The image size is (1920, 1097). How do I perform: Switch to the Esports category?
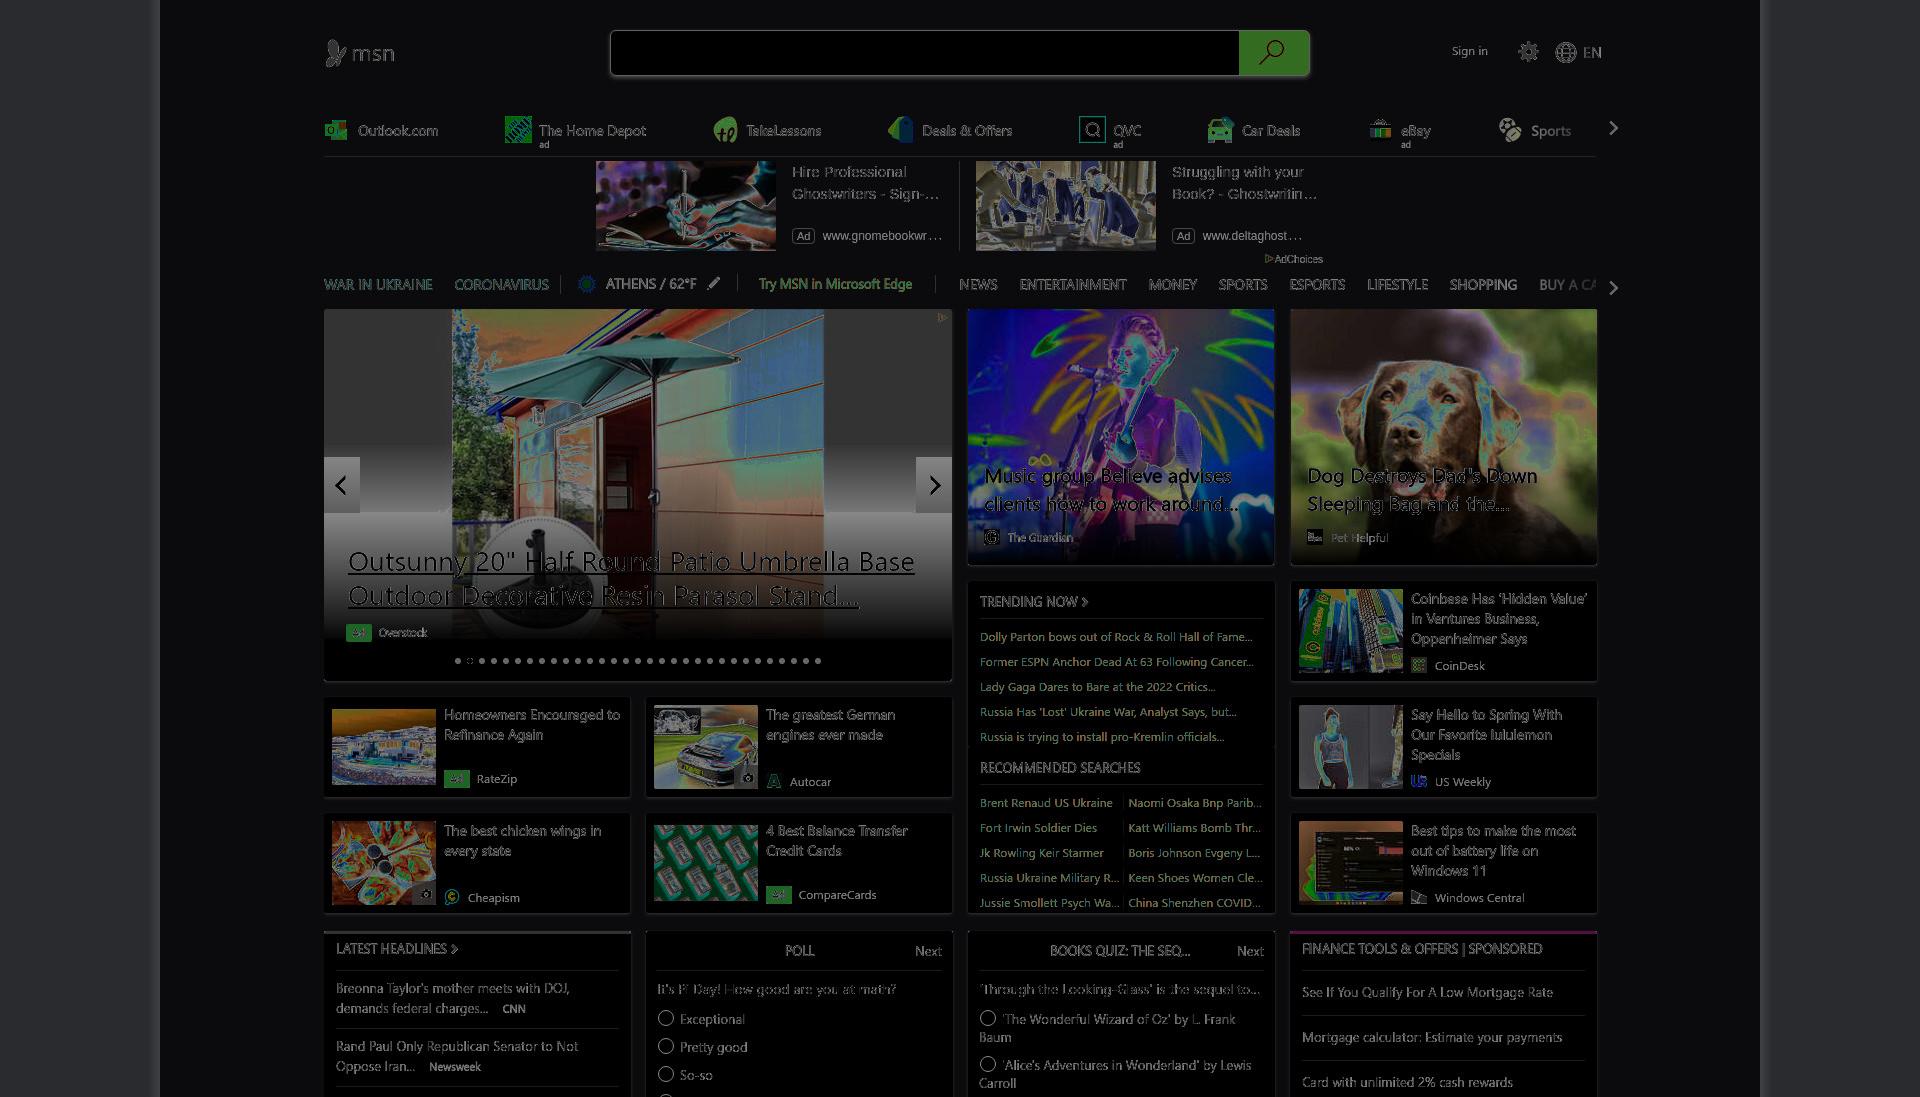click(x=1317, y=285)
